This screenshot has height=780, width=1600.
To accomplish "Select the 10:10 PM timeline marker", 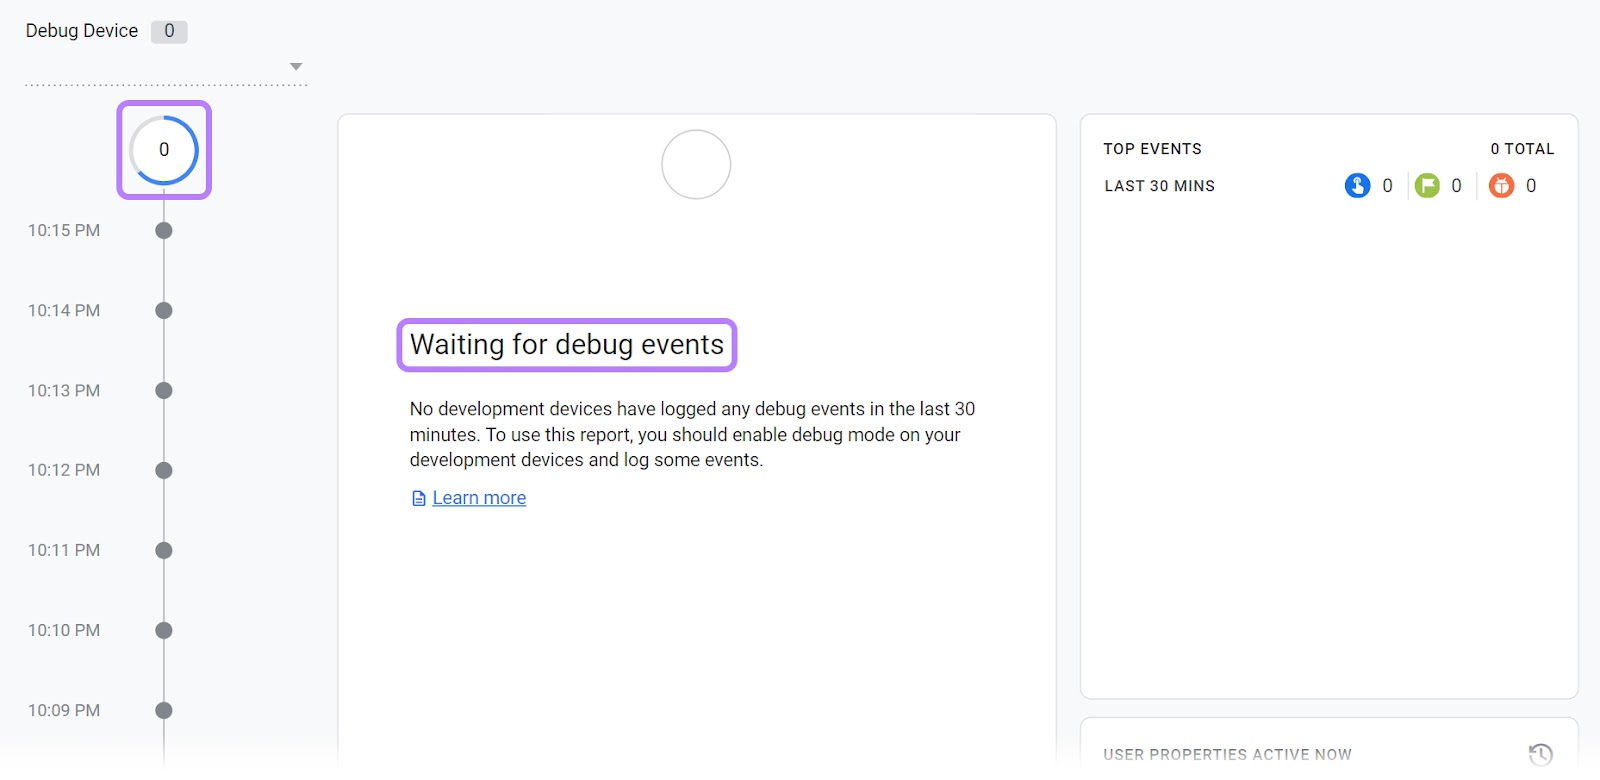I will click(164, 631).
